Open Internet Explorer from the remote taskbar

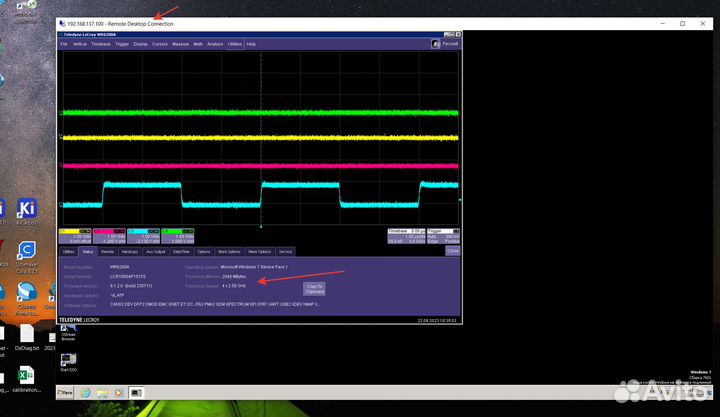(x=85, y=393)
